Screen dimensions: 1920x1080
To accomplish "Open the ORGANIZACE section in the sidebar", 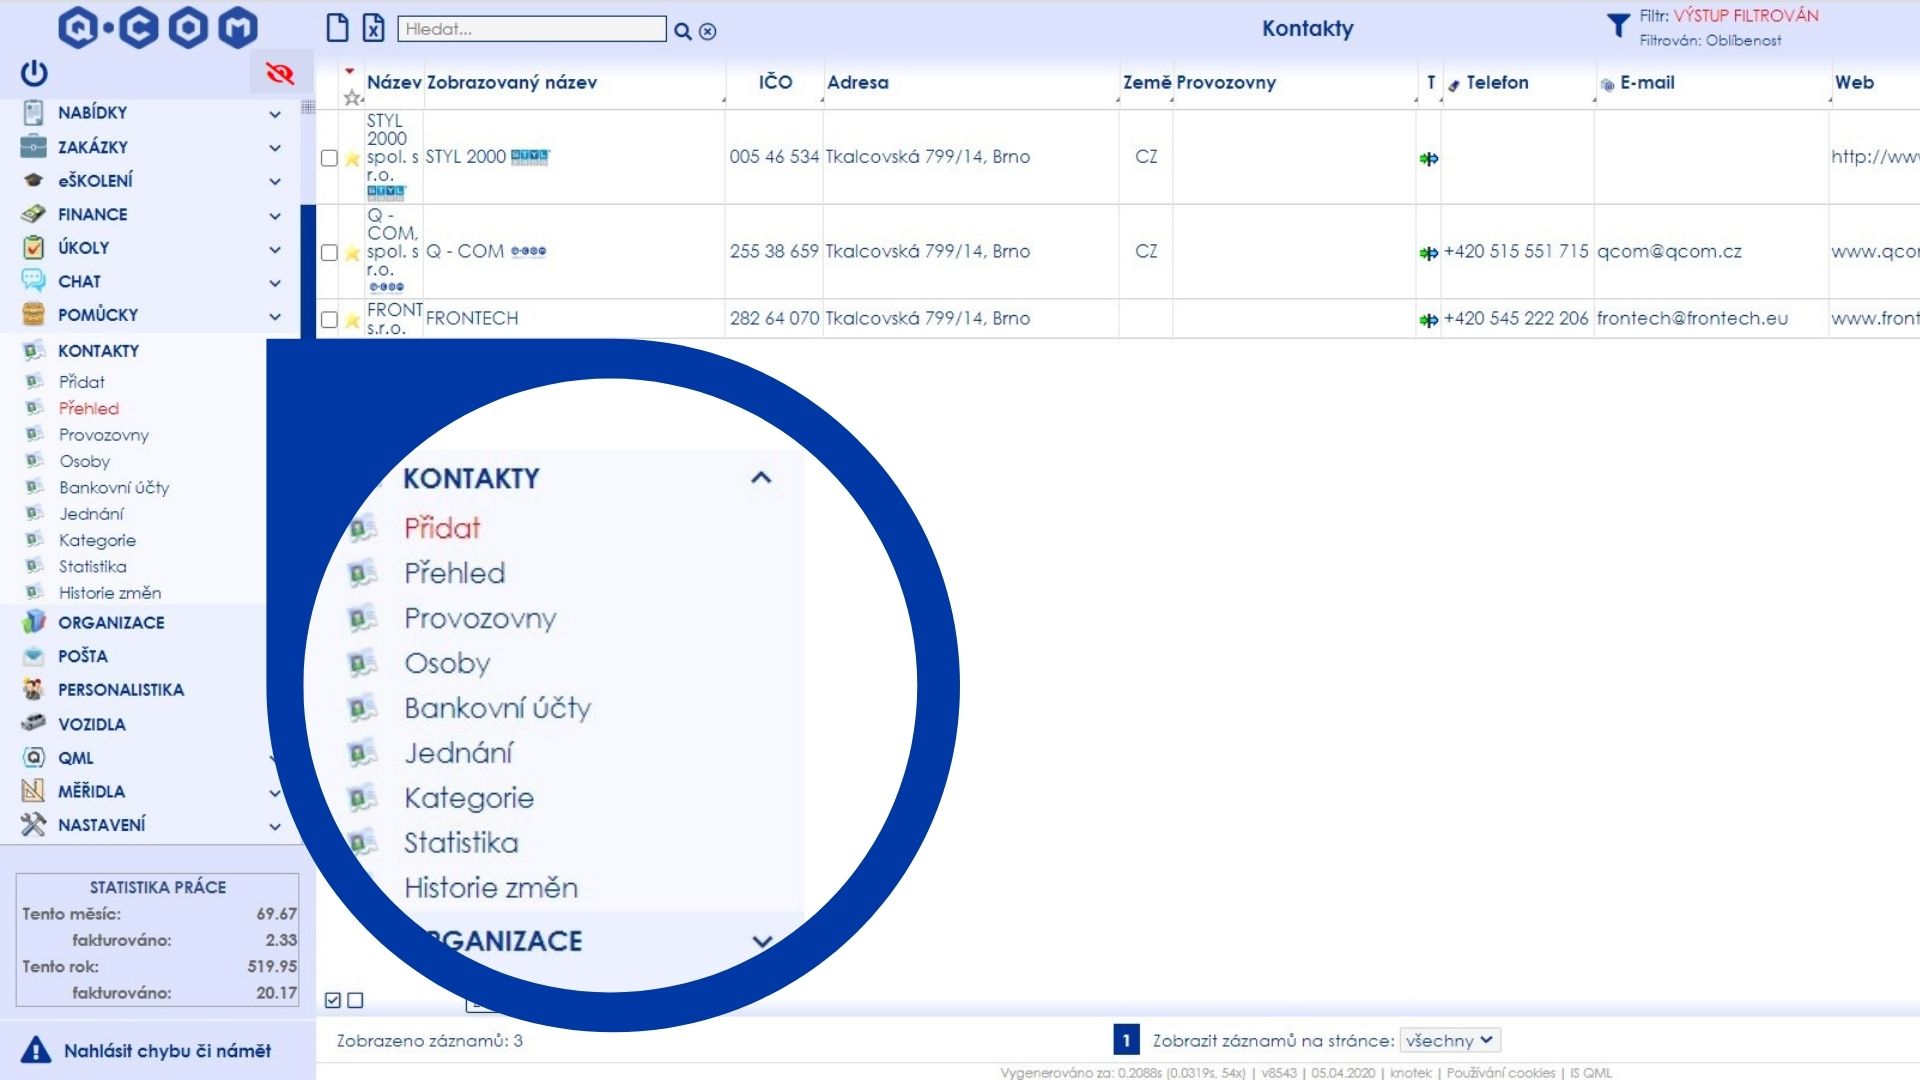I will pyautogui.click(x=111, y=622).
